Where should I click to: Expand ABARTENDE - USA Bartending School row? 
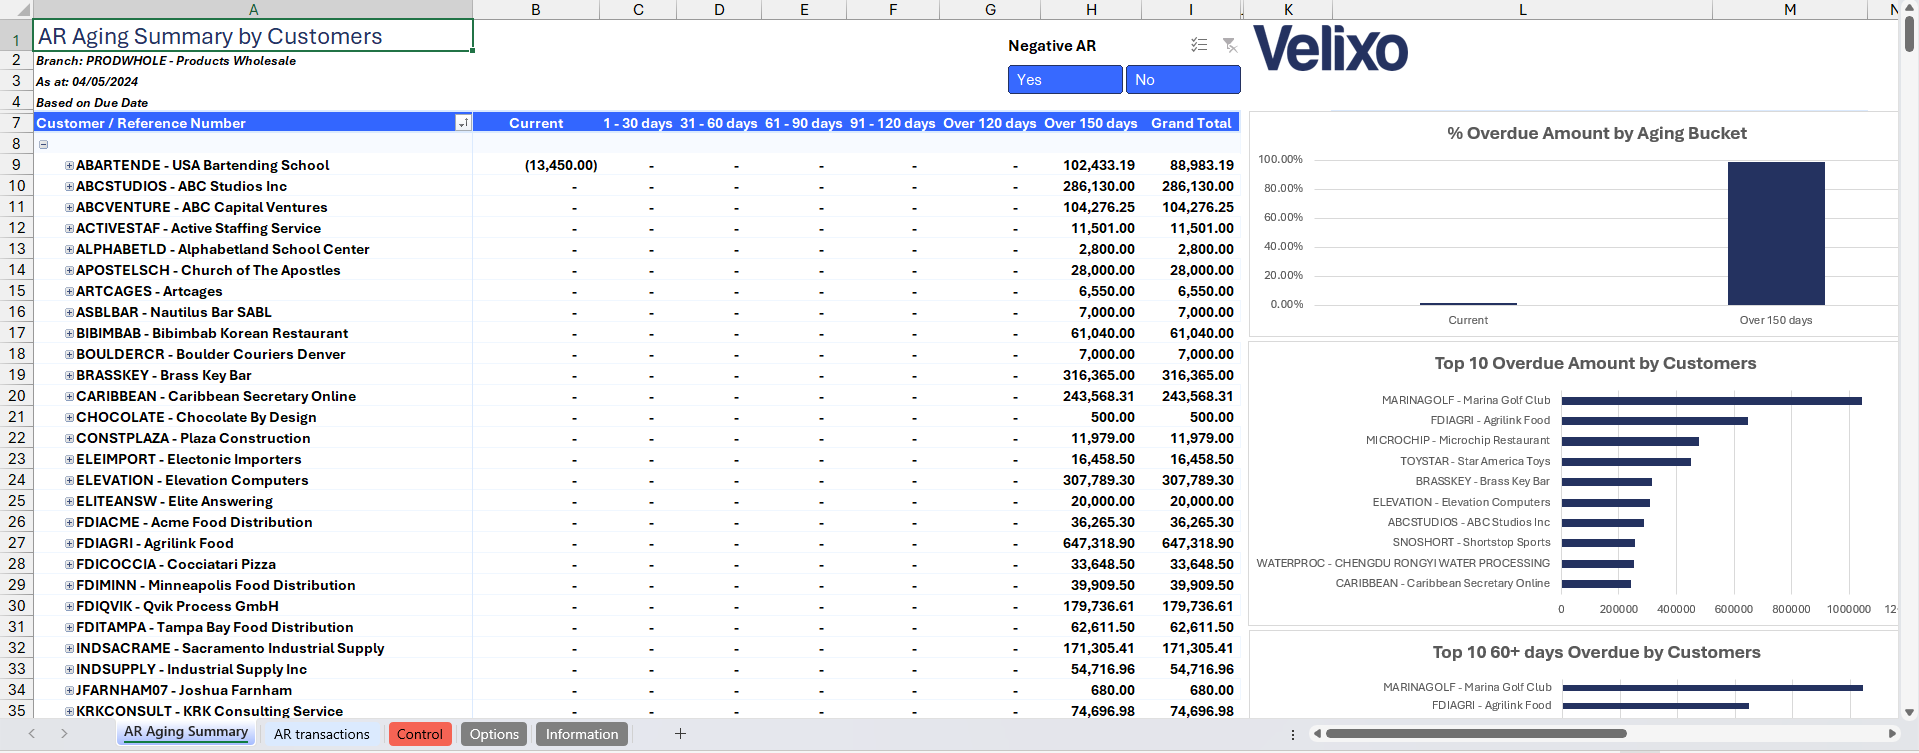[70, 165]
